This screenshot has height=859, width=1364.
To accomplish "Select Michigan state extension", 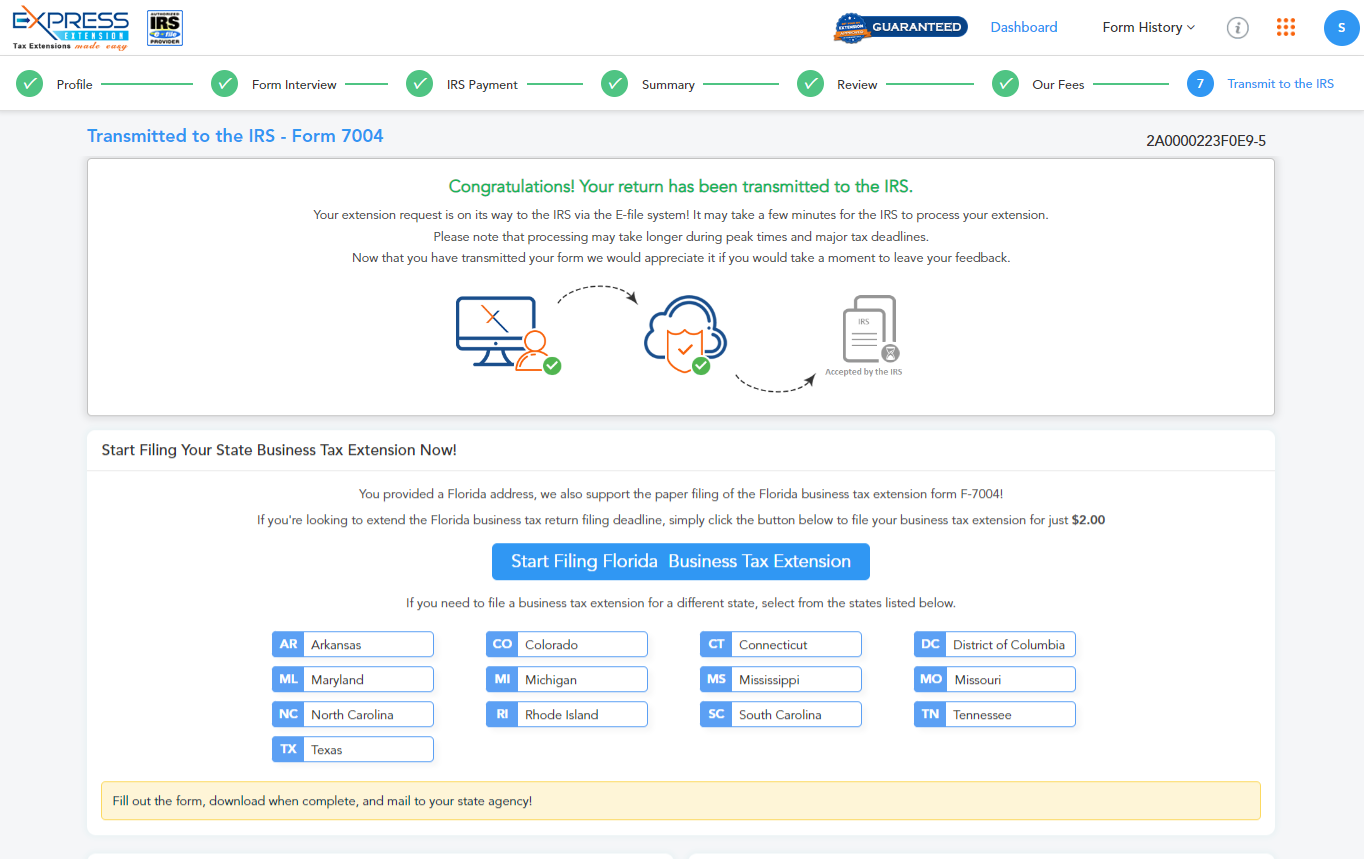I will (567, 680).
